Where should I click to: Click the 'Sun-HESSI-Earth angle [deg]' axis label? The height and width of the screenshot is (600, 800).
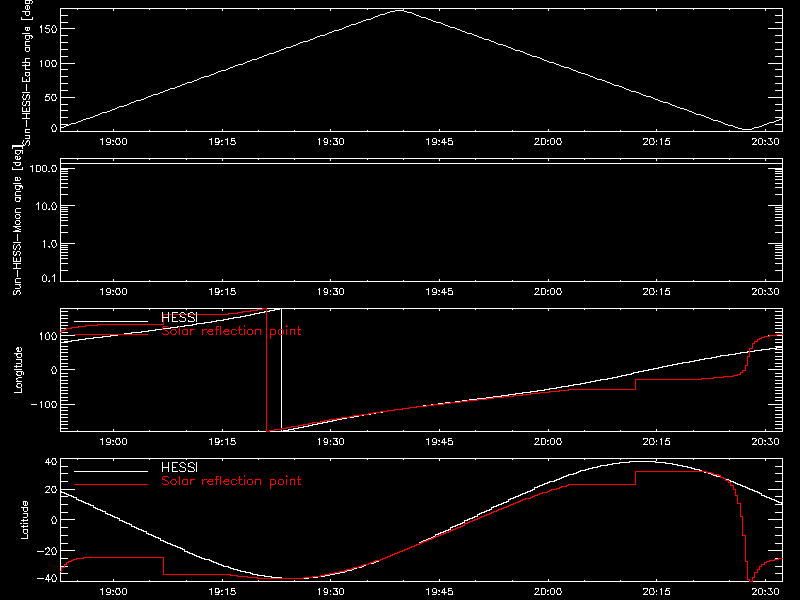click(x=27, y=72)
